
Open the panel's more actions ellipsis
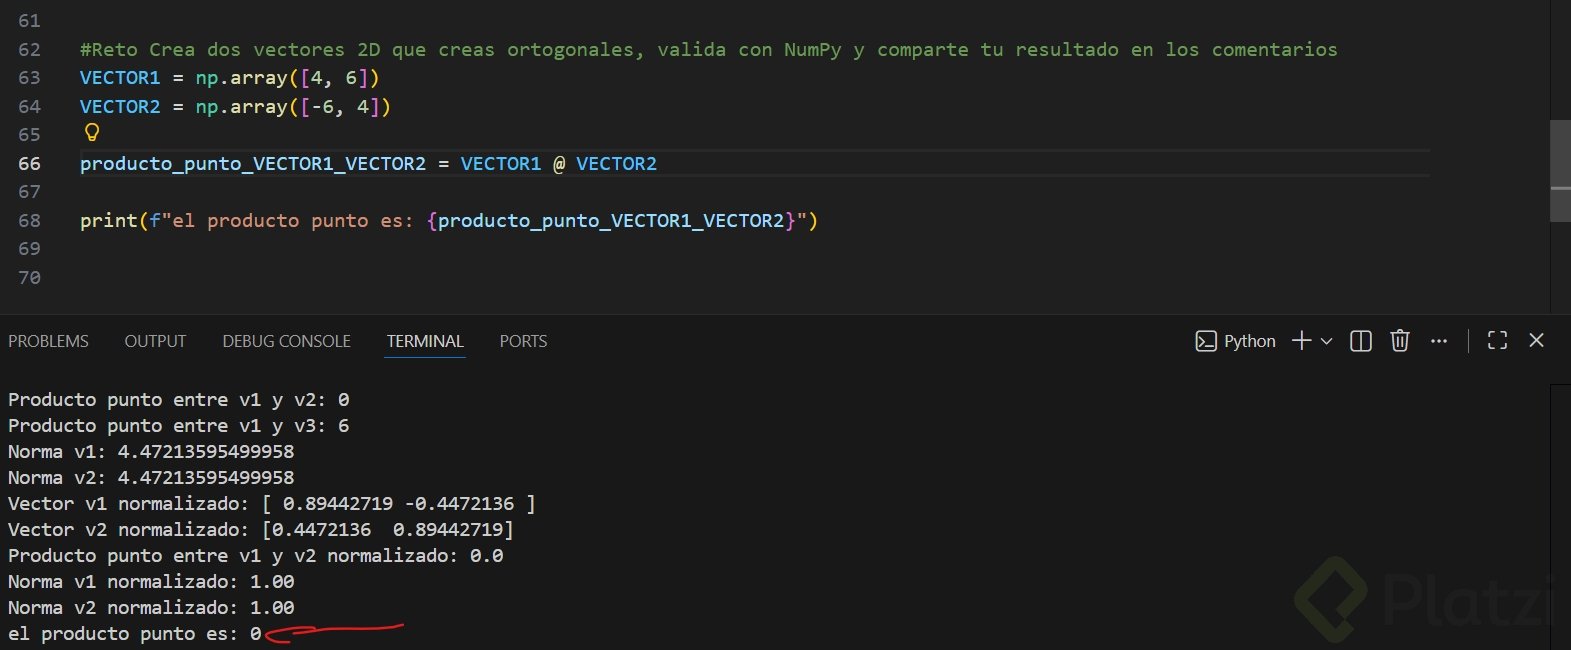pos(1439,341)
